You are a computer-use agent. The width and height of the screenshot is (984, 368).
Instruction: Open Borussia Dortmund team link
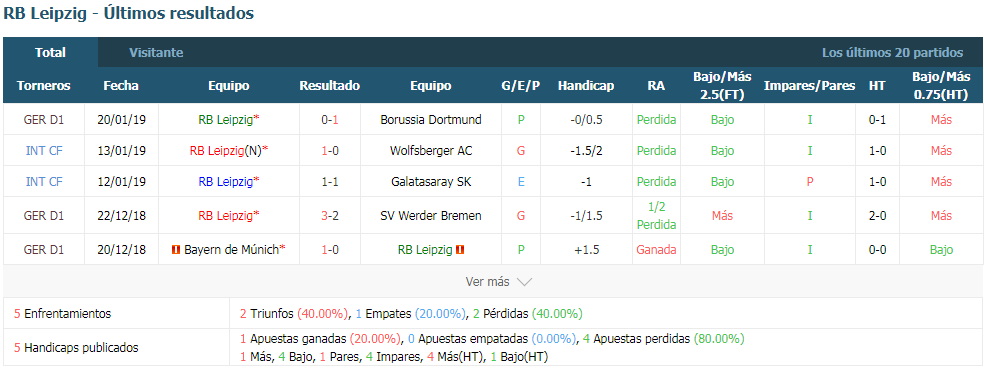pos(431,119)
